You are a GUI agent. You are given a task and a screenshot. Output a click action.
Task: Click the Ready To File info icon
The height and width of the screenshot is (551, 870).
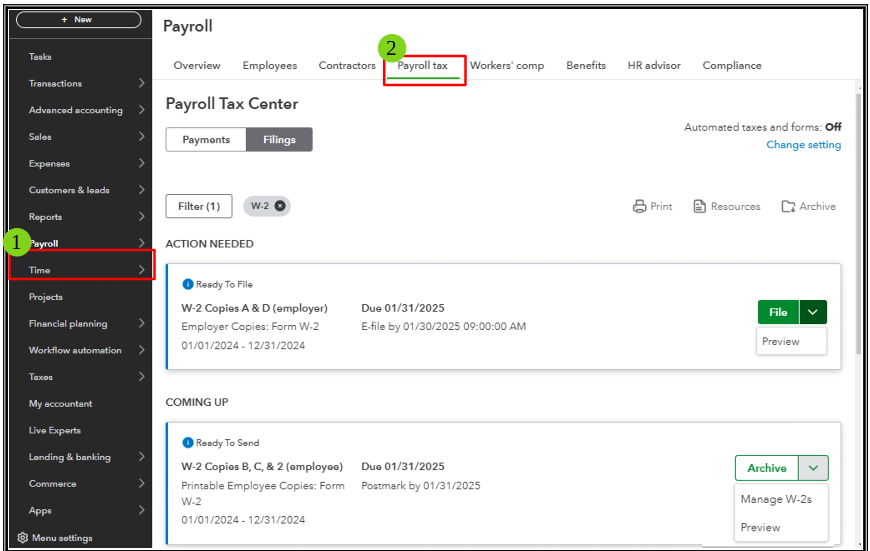pos(188,284)
